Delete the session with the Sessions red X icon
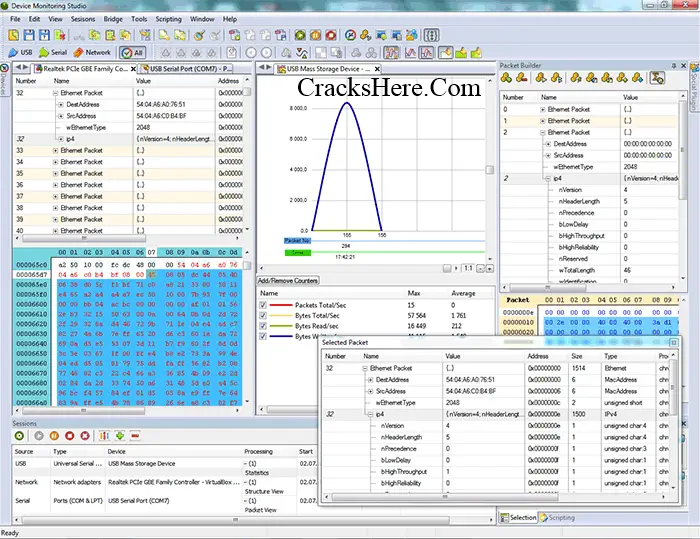This screenshot has width=700, height=539. point(85,436)
